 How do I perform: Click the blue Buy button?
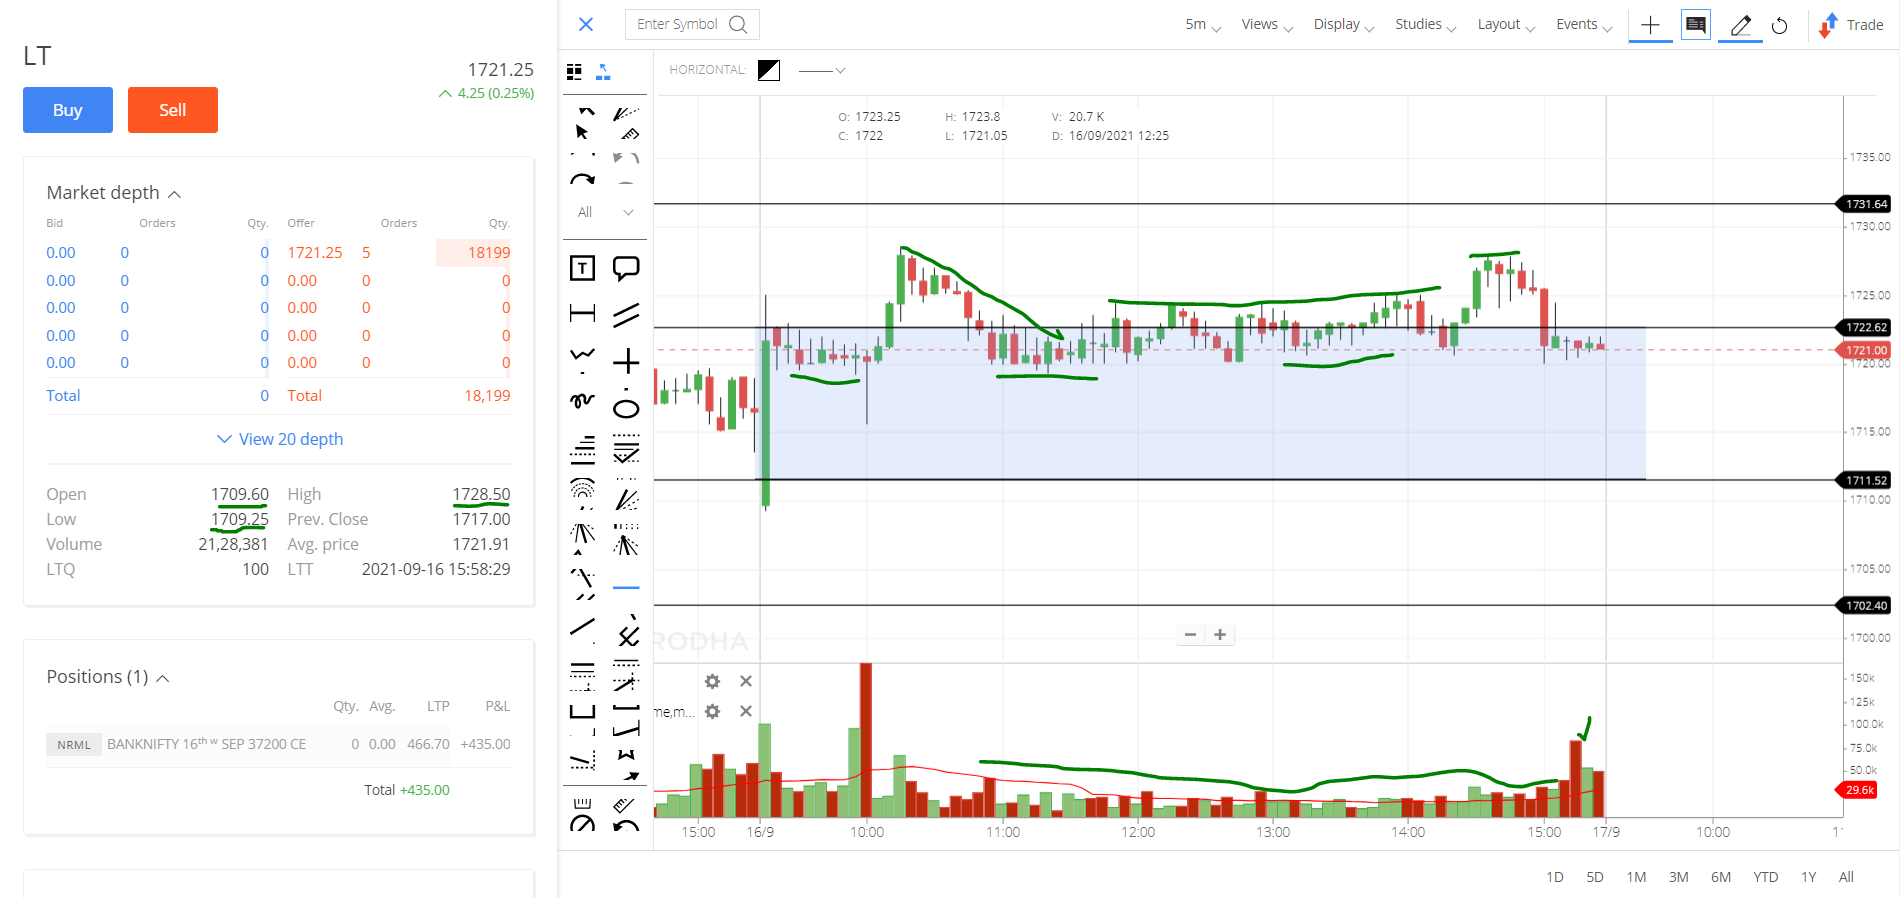click(x=68, y=110)
